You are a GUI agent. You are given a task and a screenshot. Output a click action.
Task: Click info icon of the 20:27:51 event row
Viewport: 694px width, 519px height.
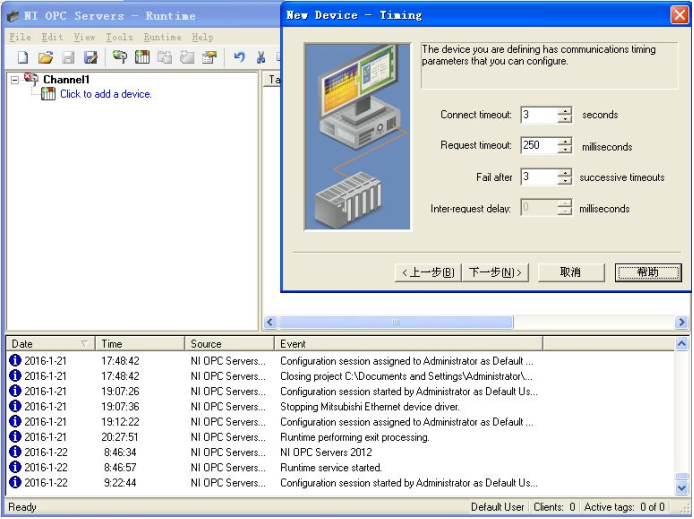coord(15,437)
